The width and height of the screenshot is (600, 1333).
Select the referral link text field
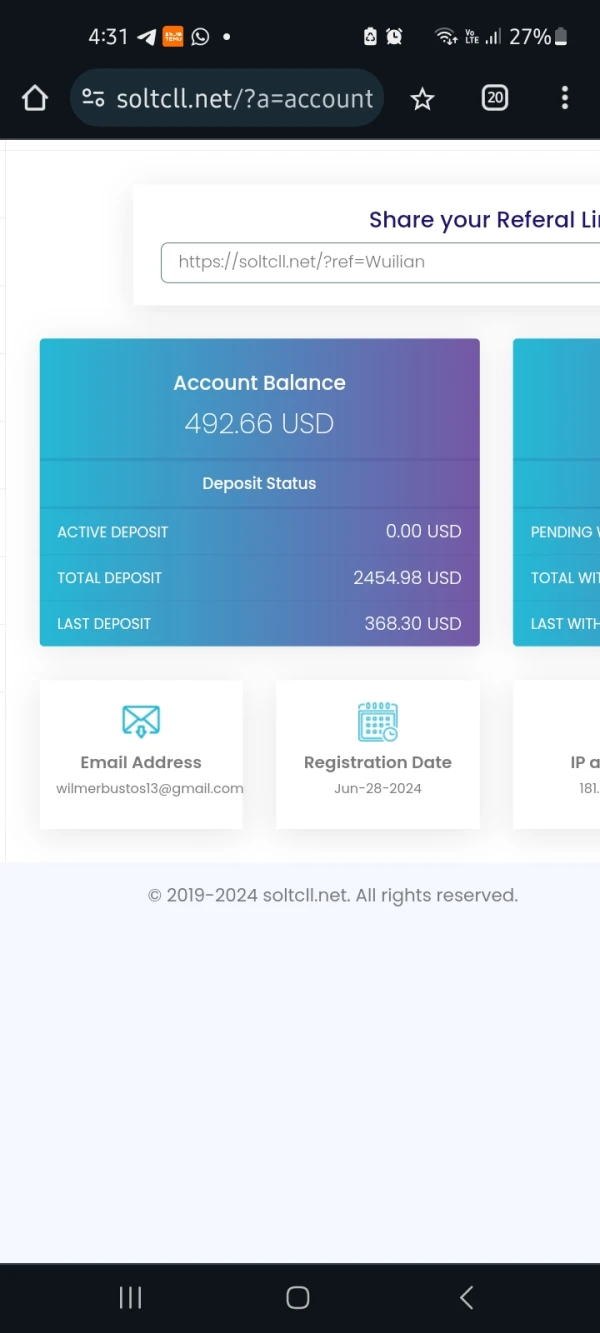(x=380, y=262)
